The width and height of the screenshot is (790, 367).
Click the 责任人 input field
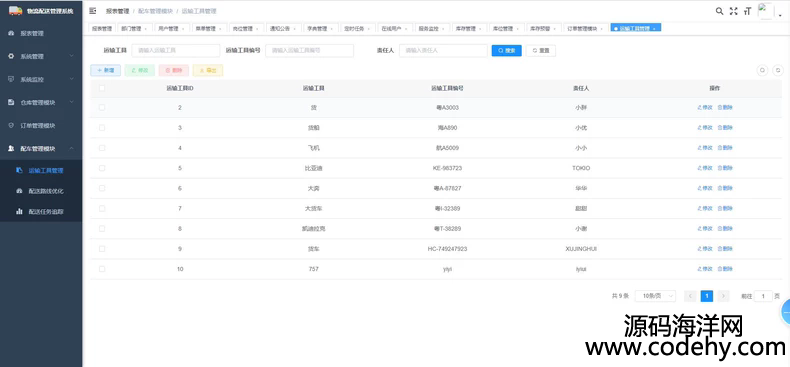point(443,50)
